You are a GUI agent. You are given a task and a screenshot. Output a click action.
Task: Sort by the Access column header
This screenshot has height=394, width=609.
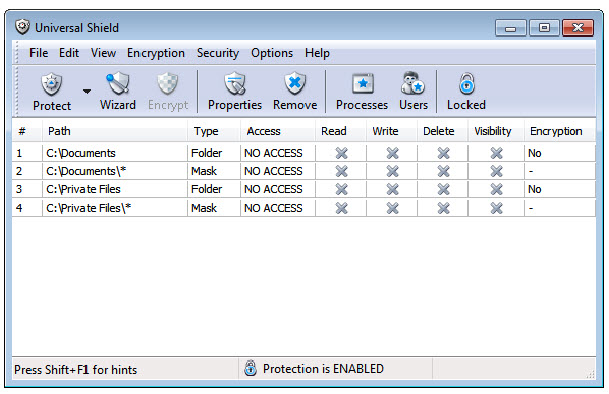[278, 131]
